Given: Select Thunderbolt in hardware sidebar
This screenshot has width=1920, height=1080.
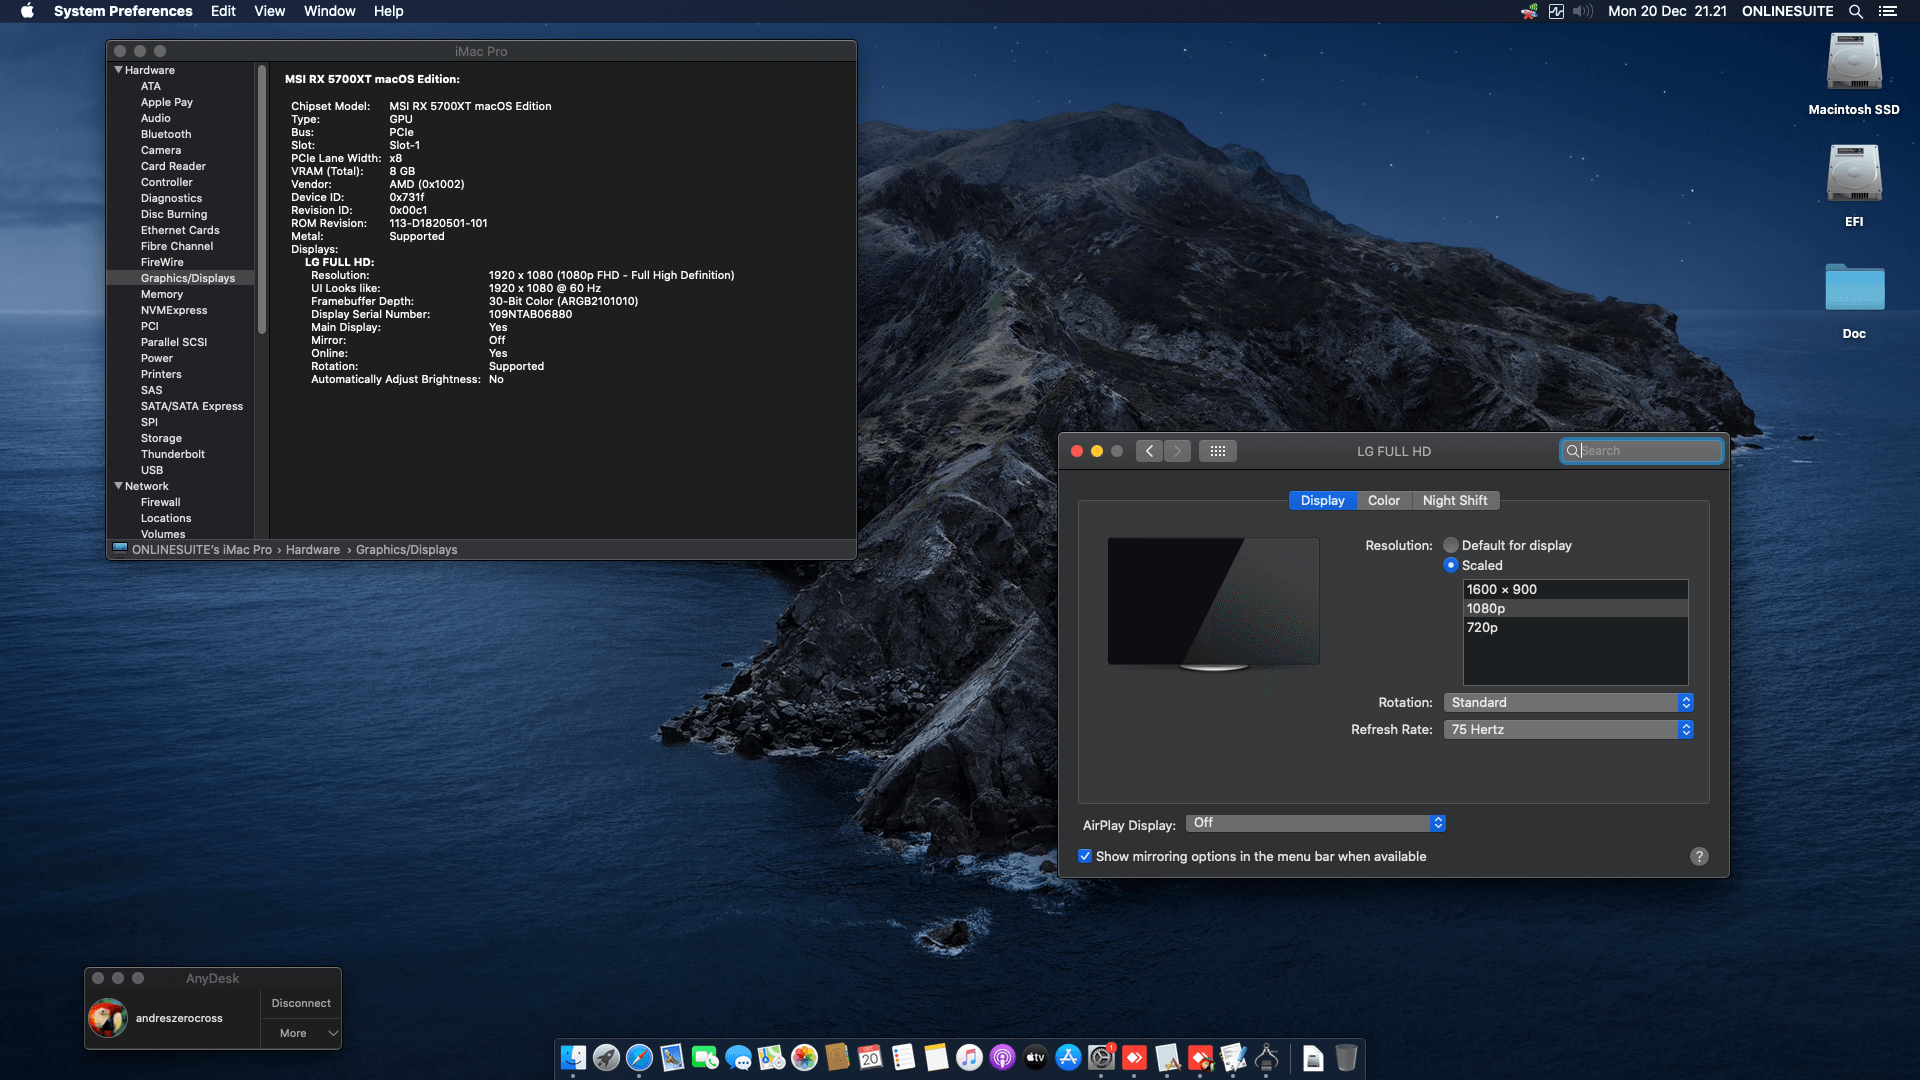Looking at the screenshot, I should coord(173,454).
